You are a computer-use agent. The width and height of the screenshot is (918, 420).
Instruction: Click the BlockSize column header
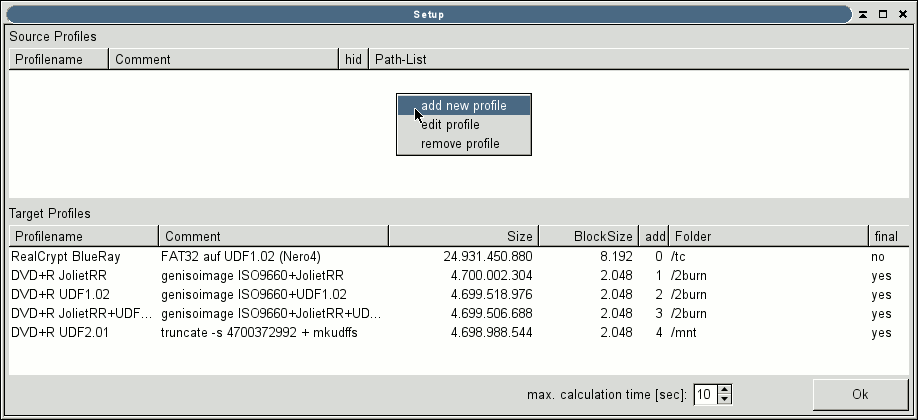pyautogui.click(x=589, y=236)
